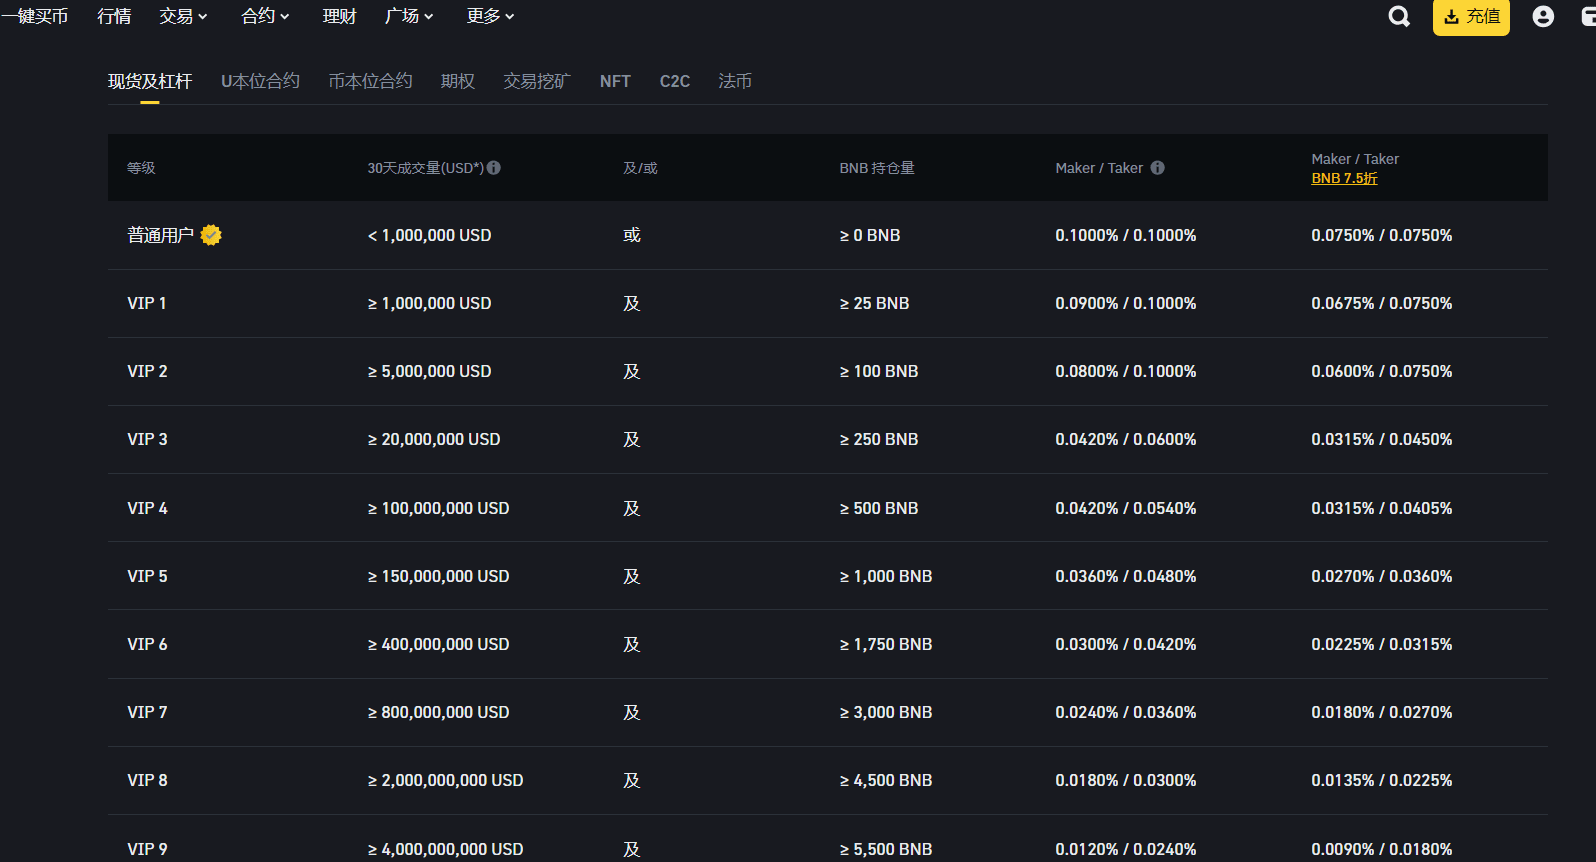Click the 等级 column header
Image resolution: width=1596 pixels, height=862 pixels.
coord(141,168)
